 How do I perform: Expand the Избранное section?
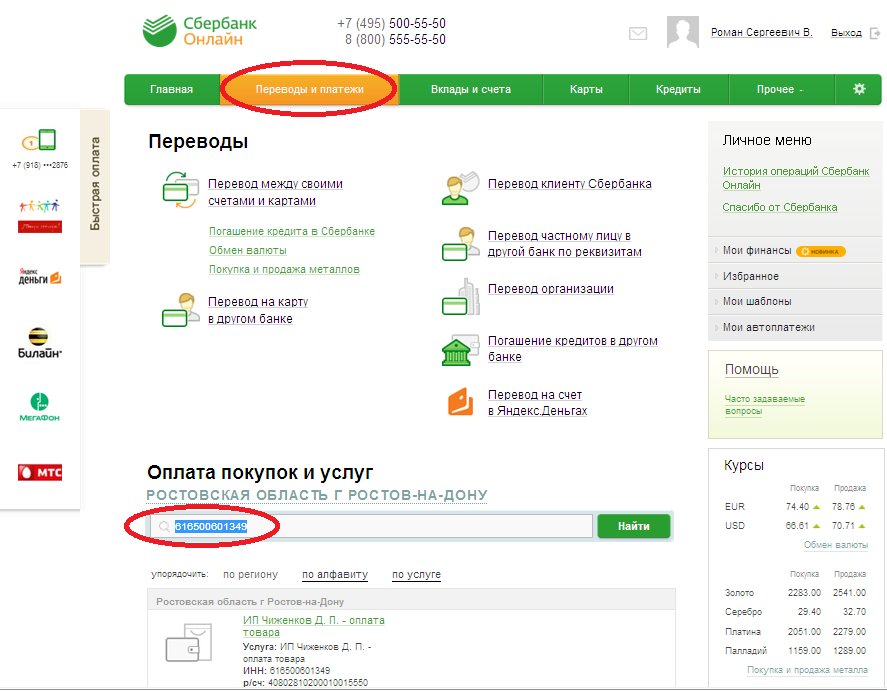pyautogui.click(x=750, y=276)
